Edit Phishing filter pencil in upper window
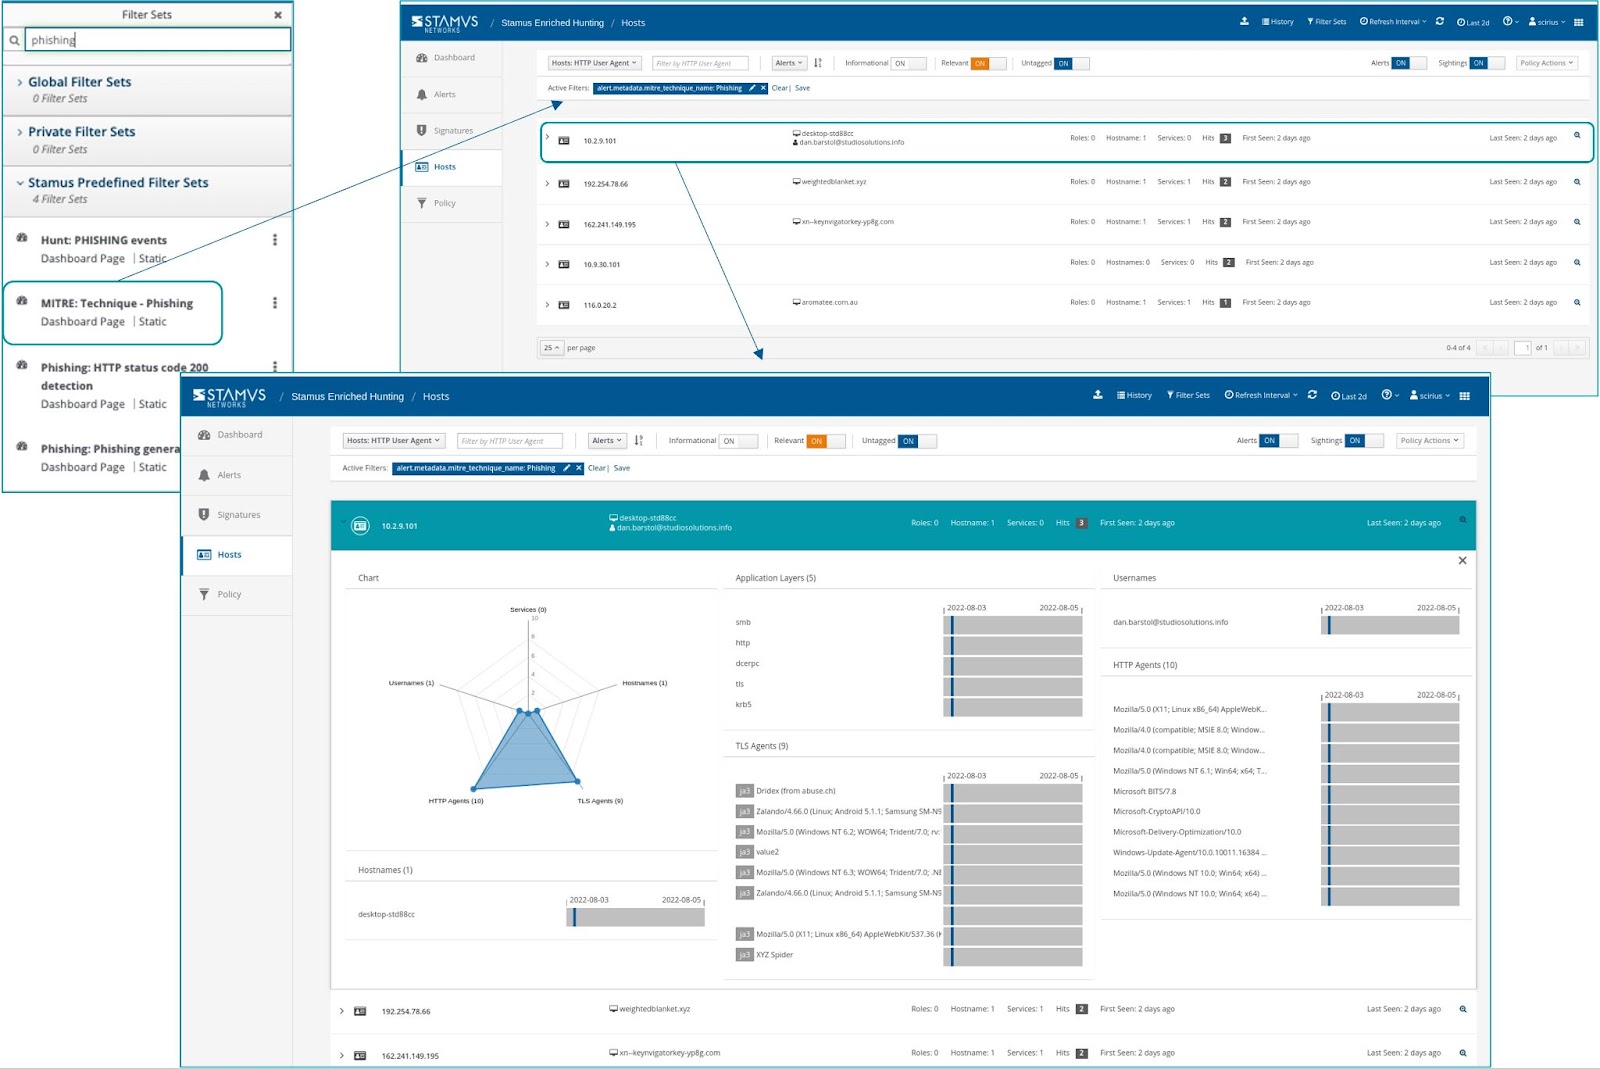The width and height of the screenshot is (1600, 1069). [752, 88]
